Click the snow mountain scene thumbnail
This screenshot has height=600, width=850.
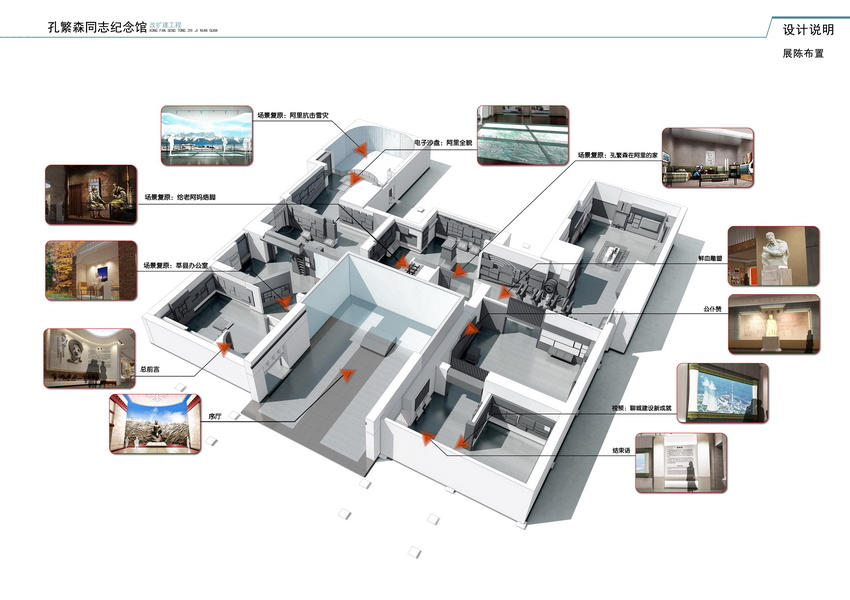(207, 135)
